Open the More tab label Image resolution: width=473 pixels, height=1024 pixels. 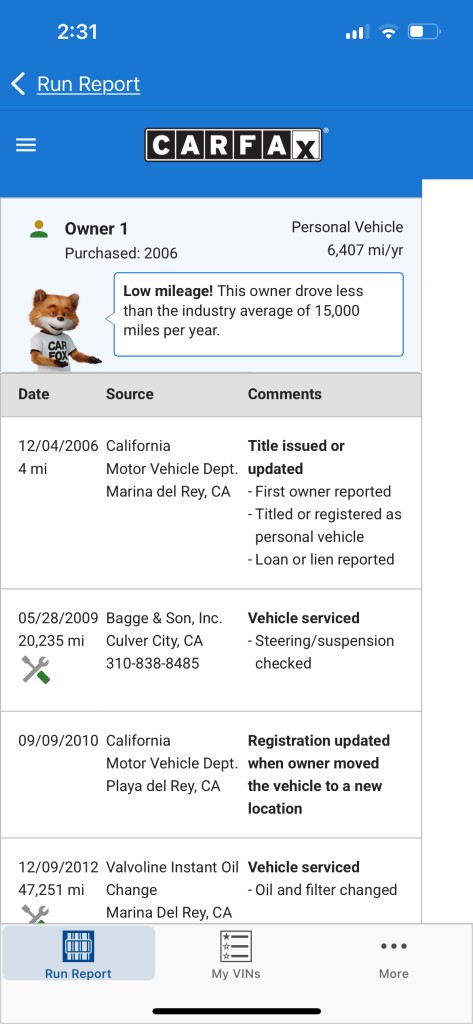(x=394, y=974)
